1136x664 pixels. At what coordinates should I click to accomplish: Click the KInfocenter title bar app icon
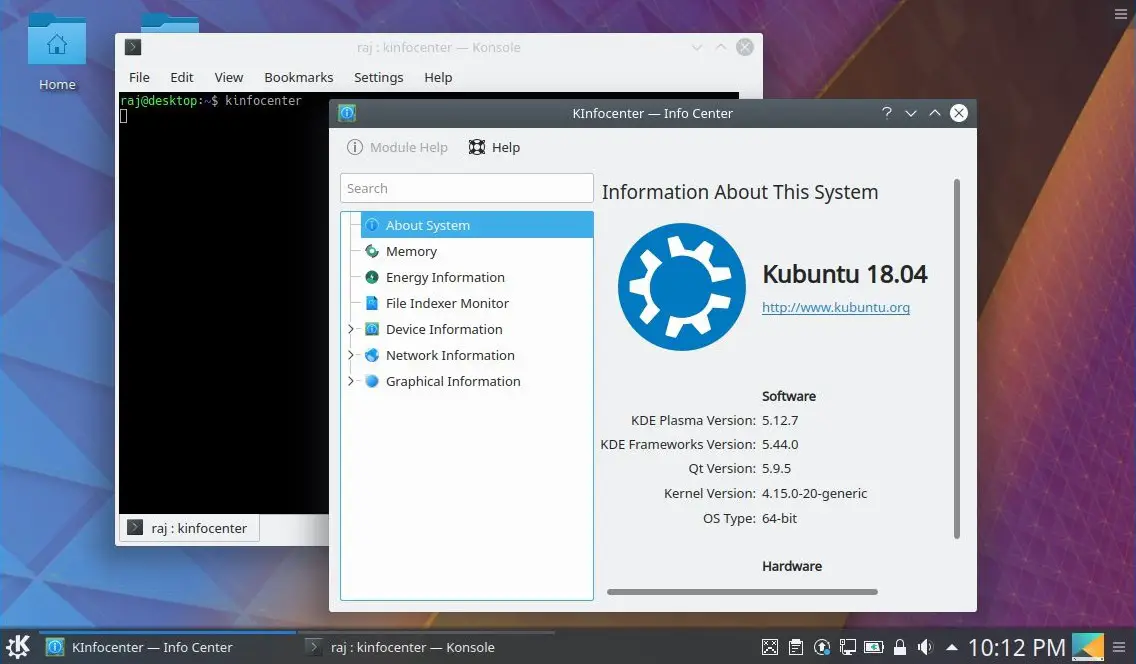click(x=347, y=113)
